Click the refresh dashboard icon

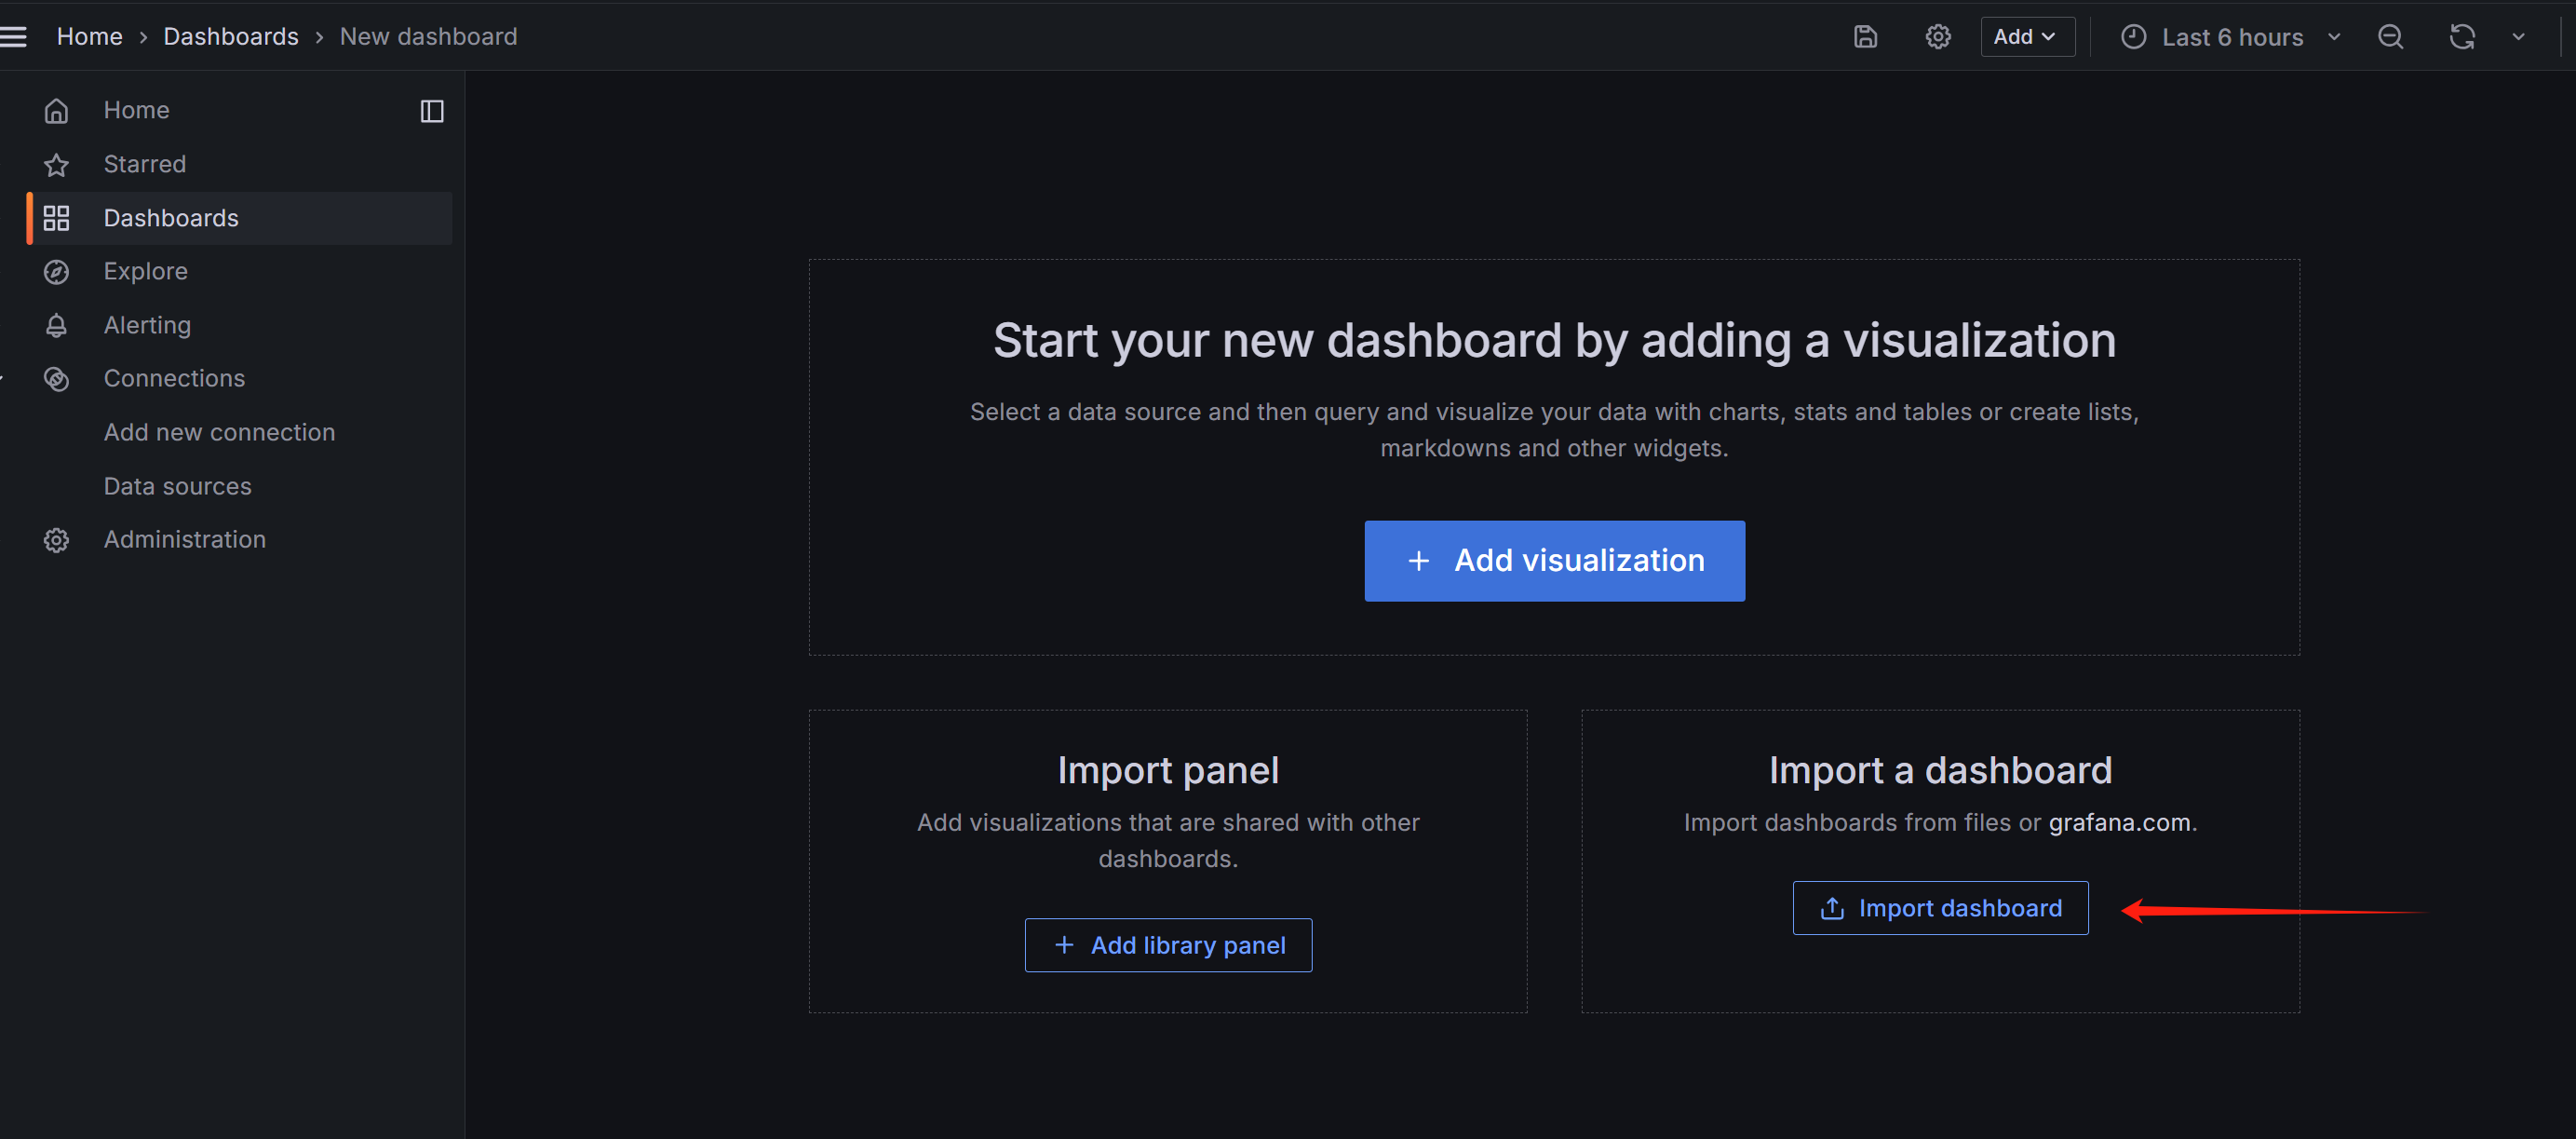(x=2461, y=37)
